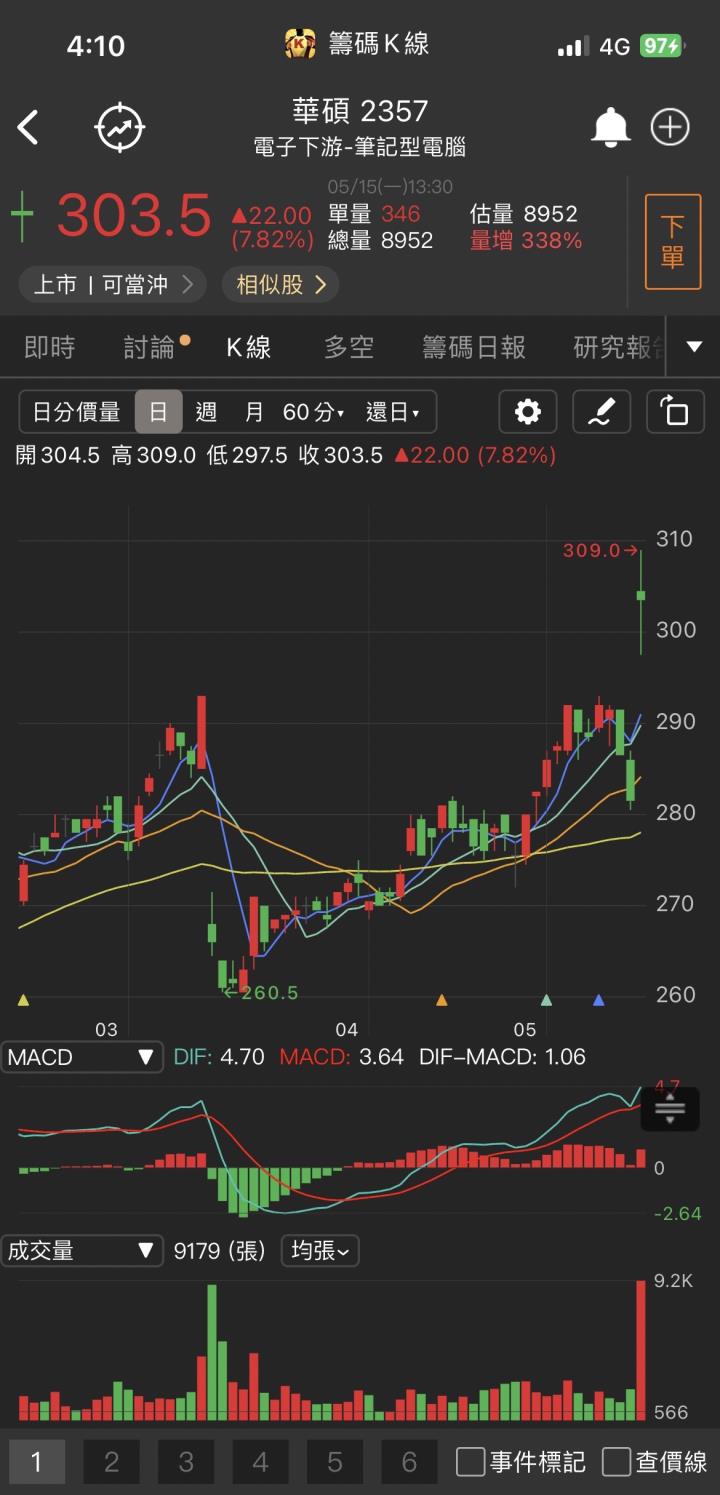This screenshot has width=720, height=1495.
Task: Tap the 華碩 2357 stock title
Action: 360,110
